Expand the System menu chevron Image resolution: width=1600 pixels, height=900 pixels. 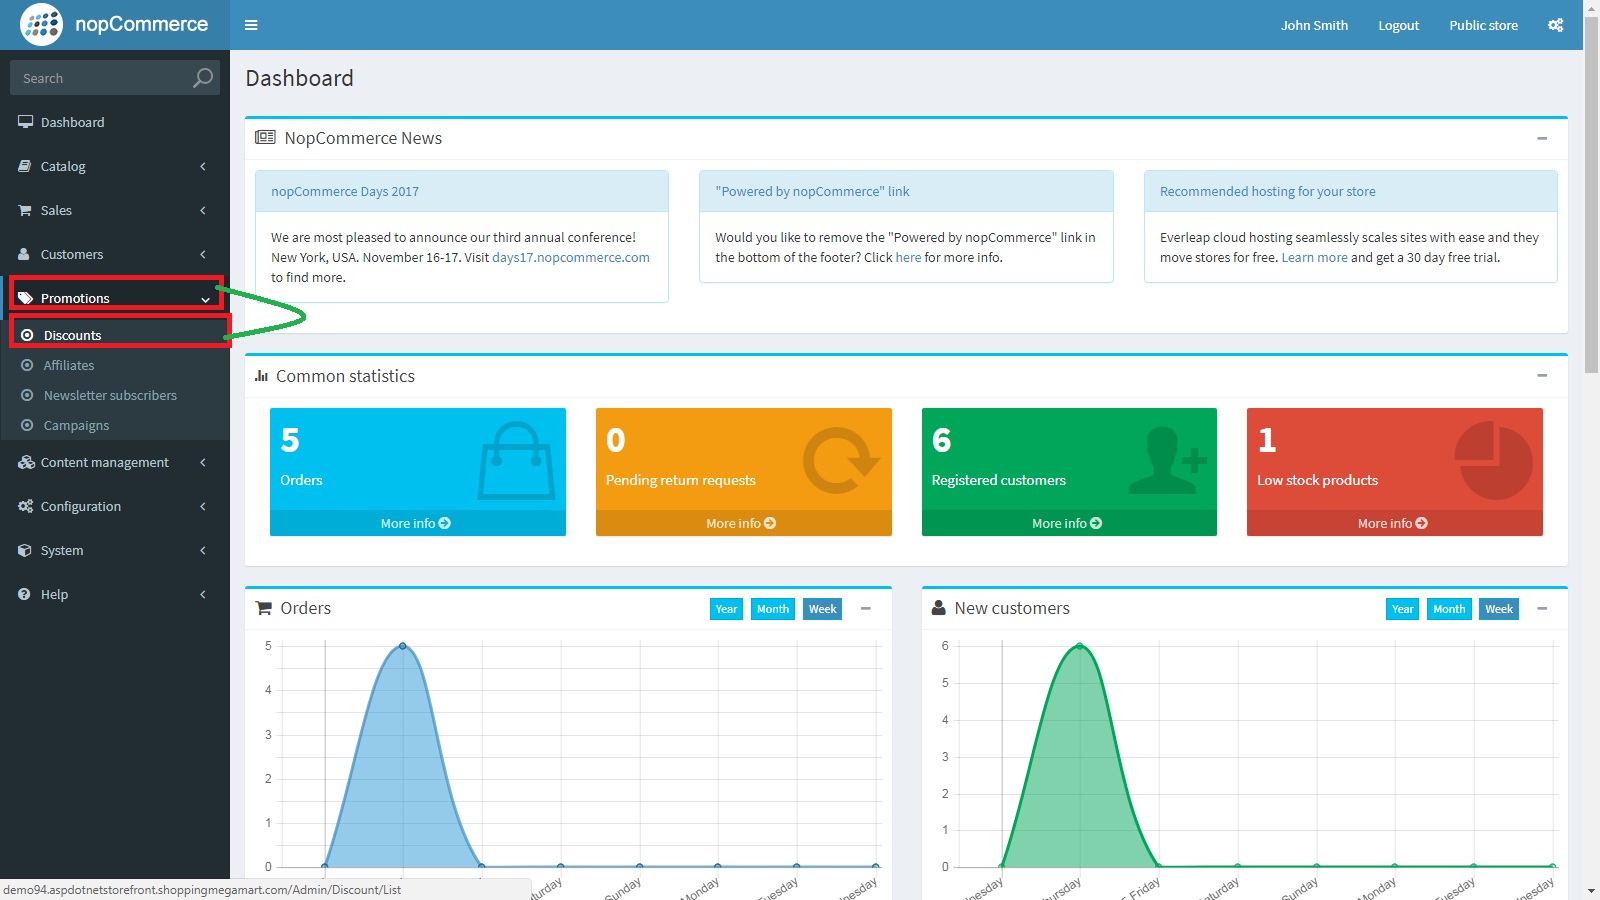pos(203,550)
